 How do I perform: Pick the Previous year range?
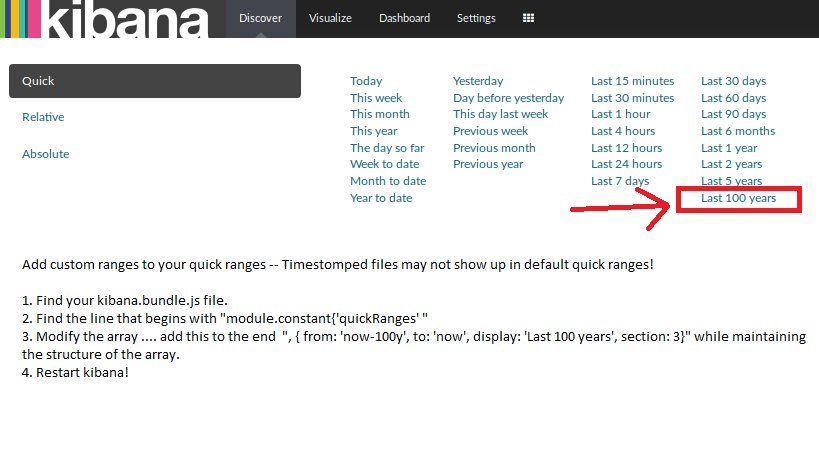tap(488, 164)
